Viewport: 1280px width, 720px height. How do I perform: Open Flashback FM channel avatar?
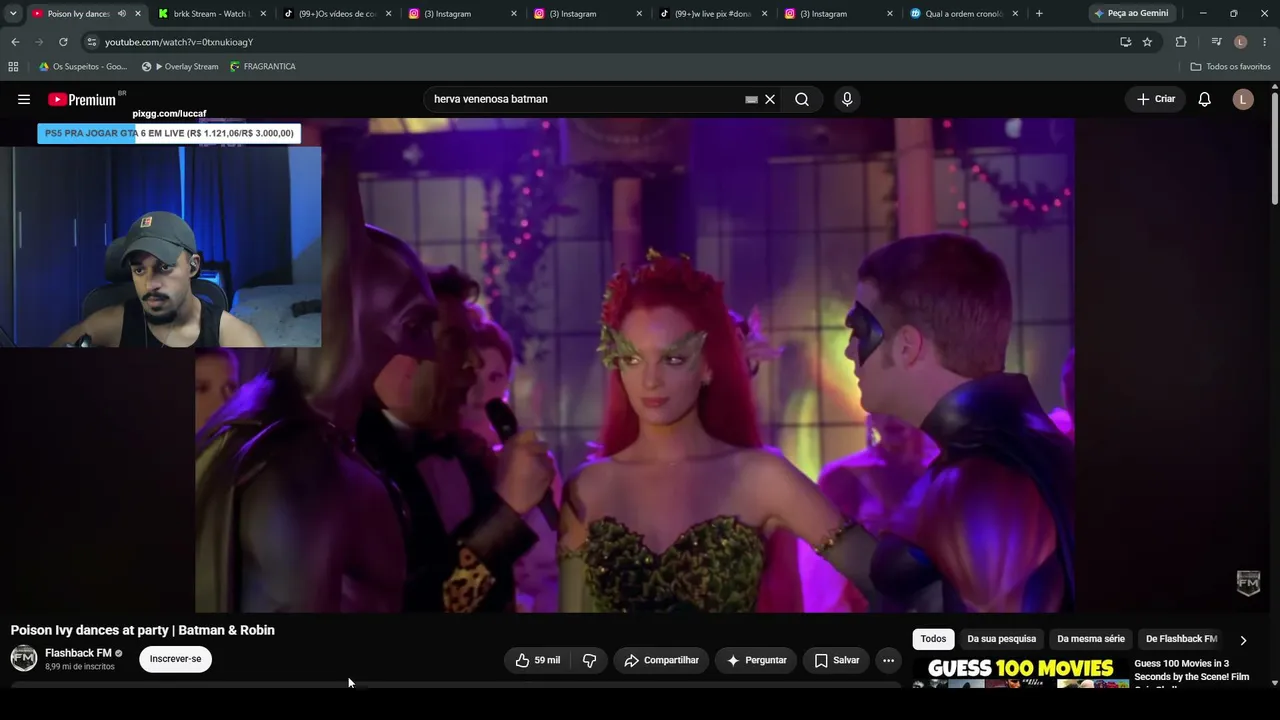24,658
